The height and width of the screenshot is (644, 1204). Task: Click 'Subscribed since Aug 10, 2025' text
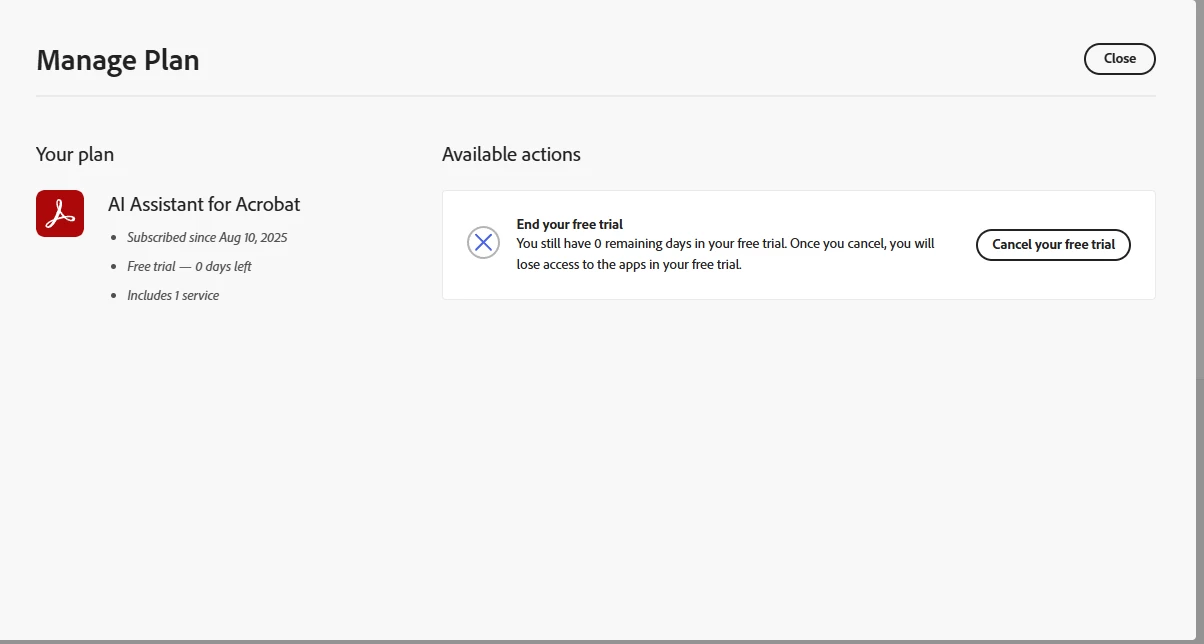click(x=207, y=238)
